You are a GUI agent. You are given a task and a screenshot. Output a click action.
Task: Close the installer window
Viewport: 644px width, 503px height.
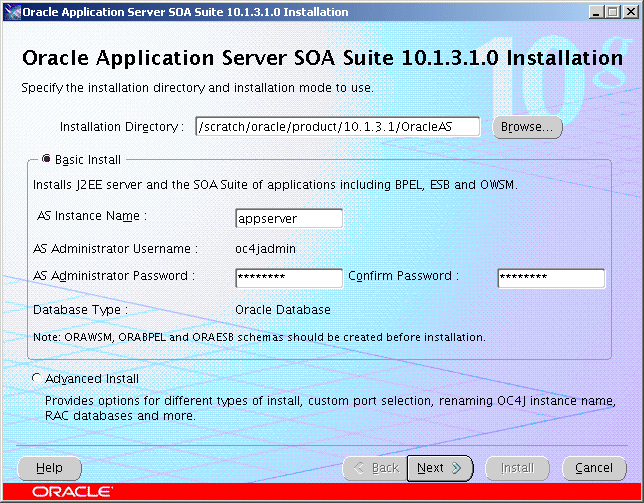(x=630, y=12)
